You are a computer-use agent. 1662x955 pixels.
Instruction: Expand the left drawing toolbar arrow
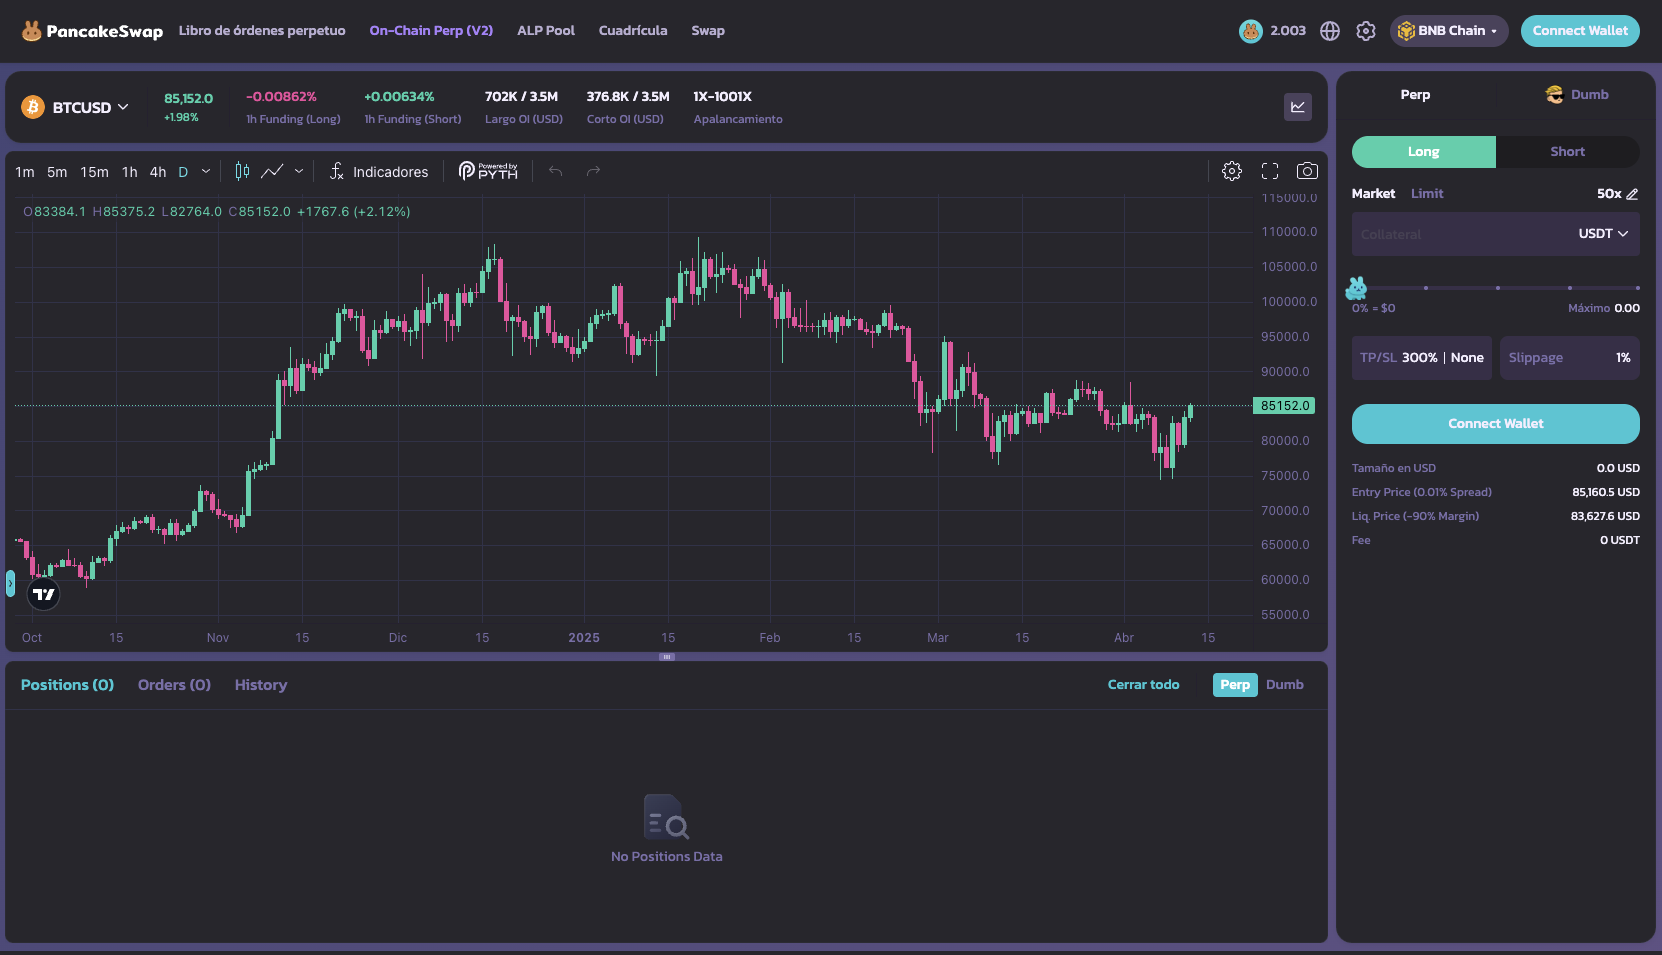click(x=10, y=583)
